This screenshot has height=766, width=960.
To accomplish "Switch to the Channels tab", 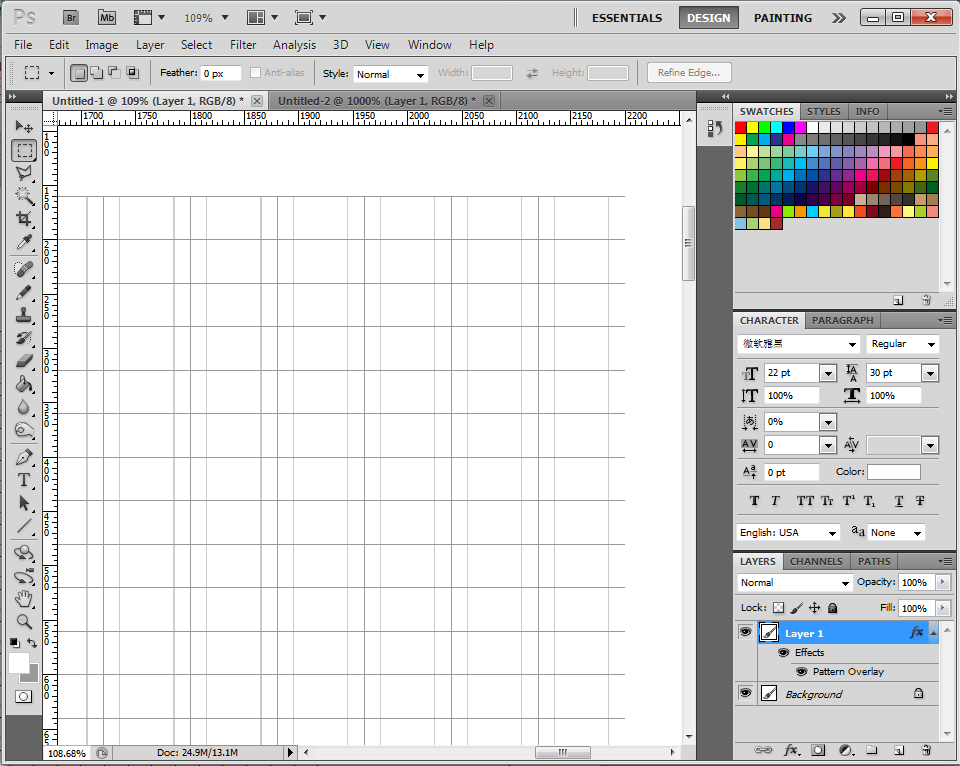I will point(816,561).
